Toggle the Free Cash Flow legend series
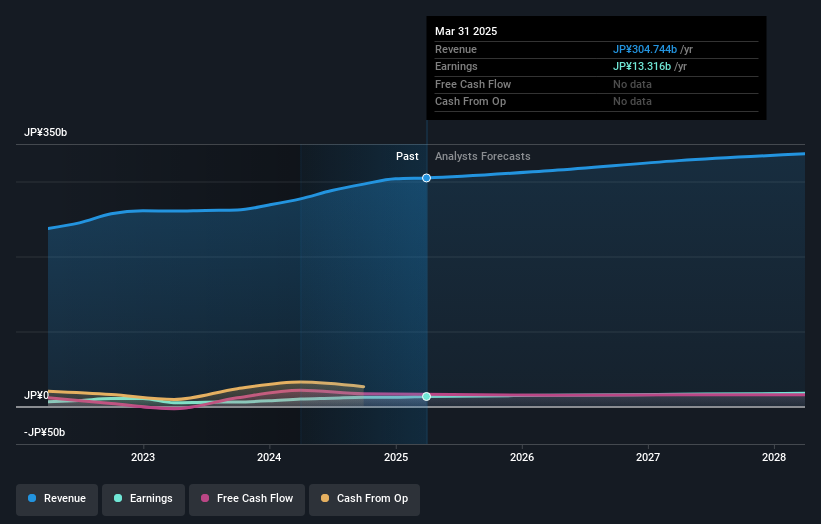This screenshot has height=524, width=821. click(247, 499)
